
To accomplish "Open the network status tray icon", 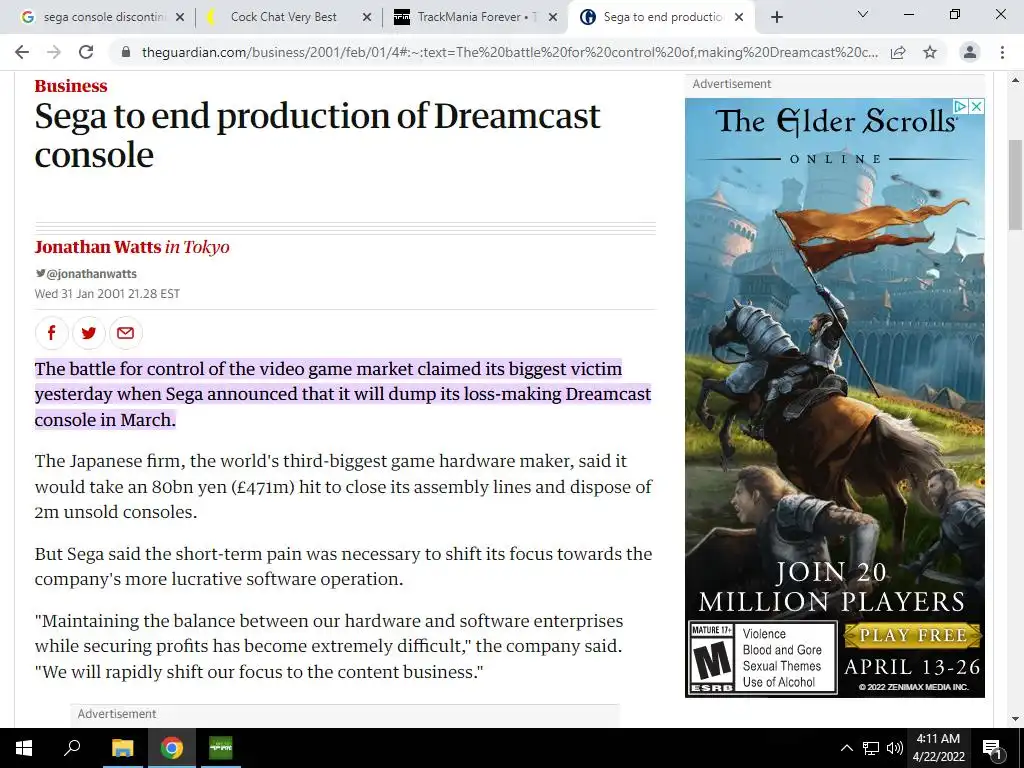I will tap(871, 748).
